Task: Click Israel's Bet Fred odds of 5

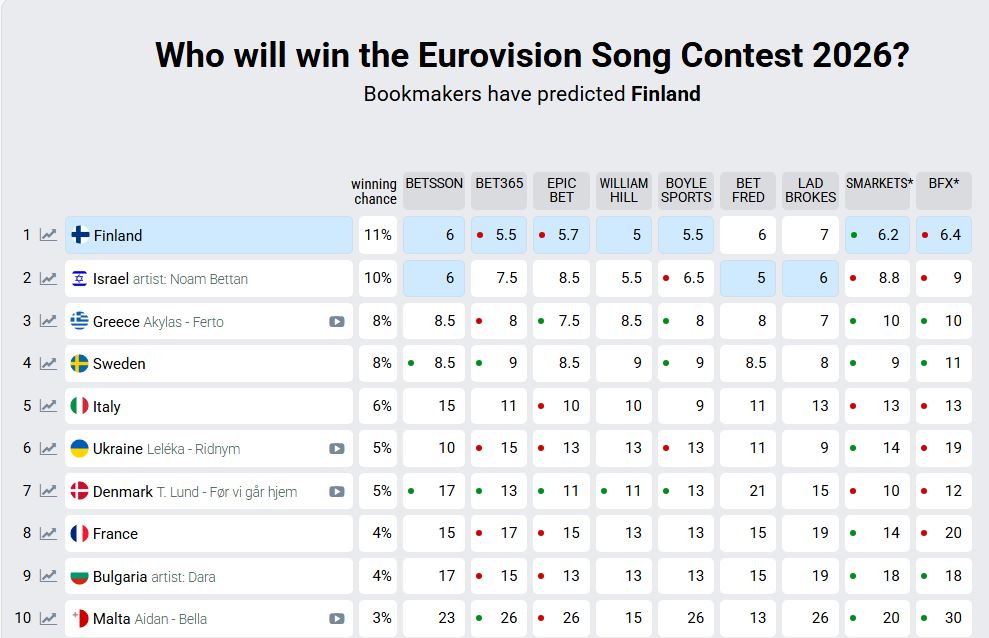Action: coord(748,278)
